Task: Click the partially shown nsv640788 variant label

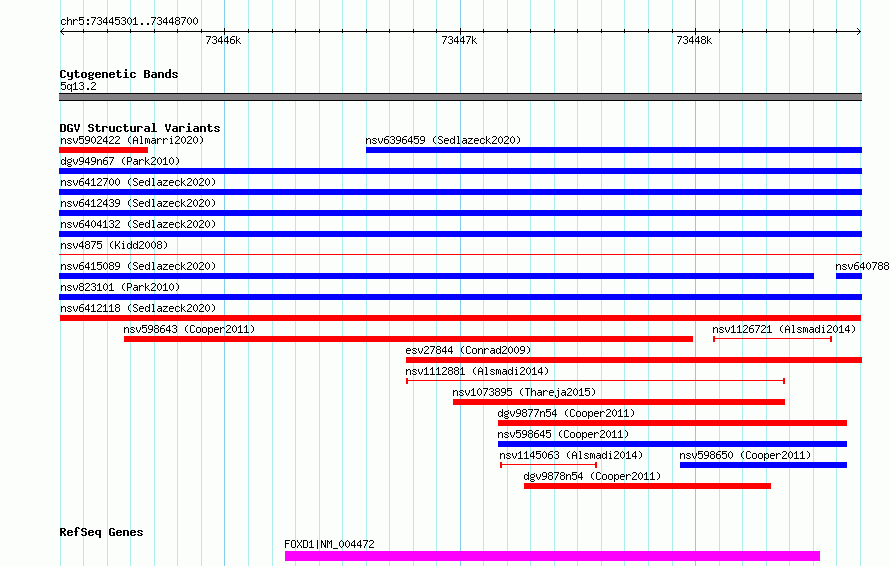Action: tap(862, 266)
